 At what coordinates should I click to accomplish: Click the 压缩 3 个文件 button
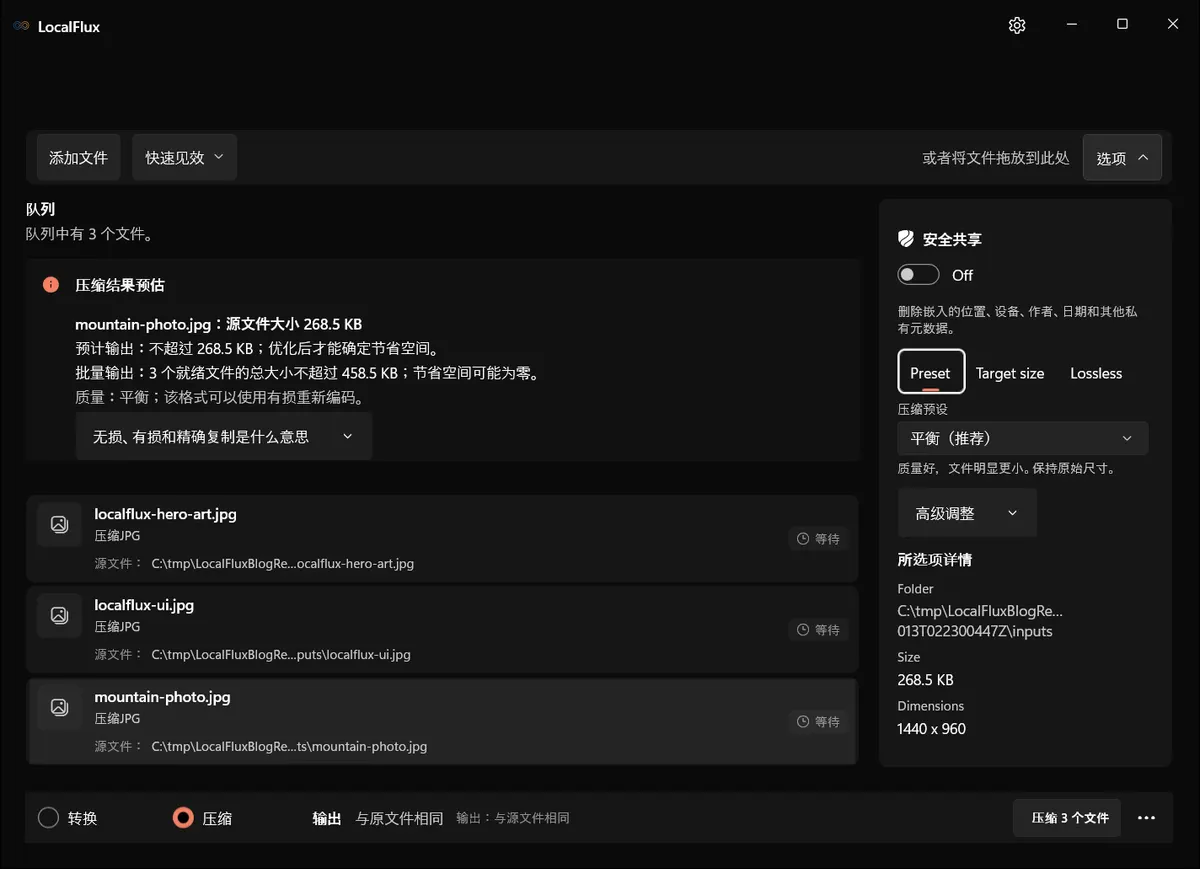pyautogui.click(x=1067, y=818)
